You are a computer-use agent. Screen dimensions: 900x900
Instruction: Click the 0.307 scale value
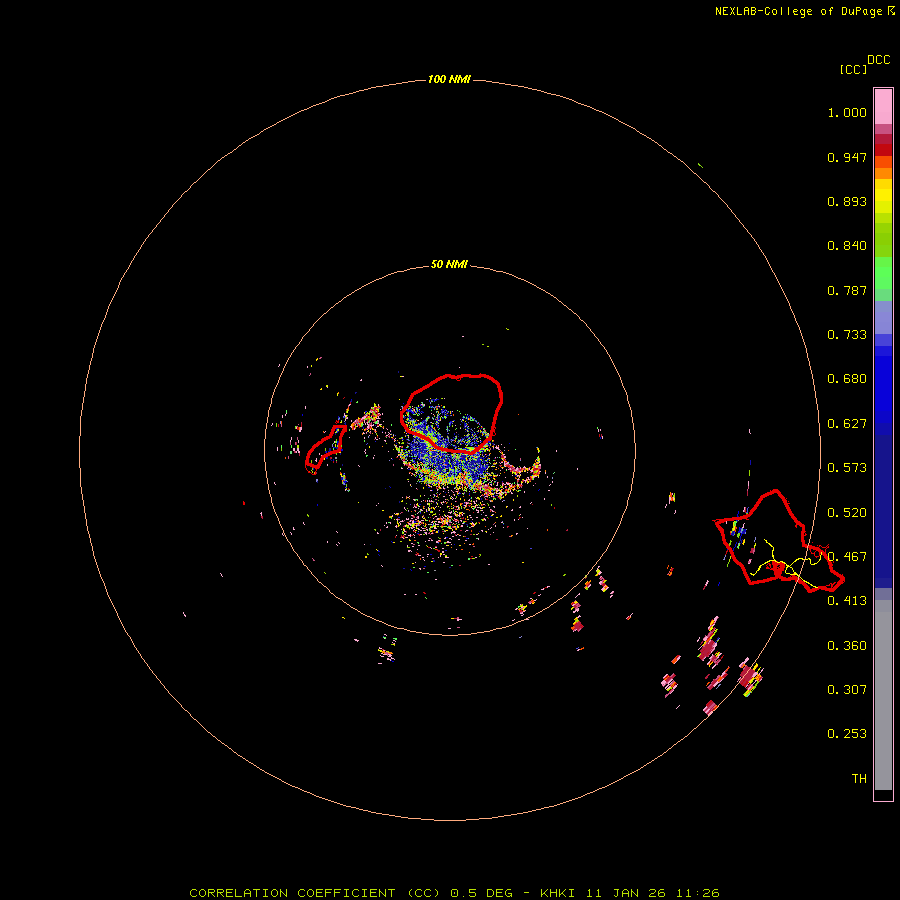coord(847,690)
